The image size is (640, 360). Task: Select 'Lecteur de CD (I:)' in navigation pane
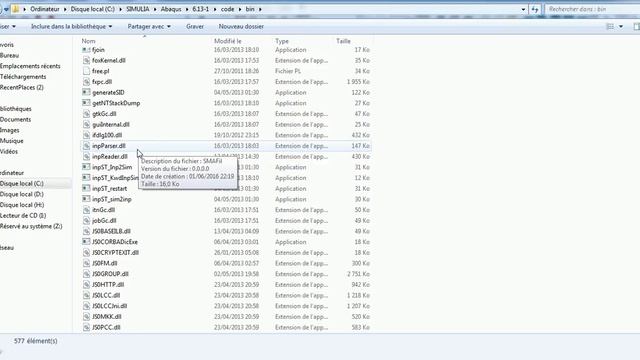point(23,216)
